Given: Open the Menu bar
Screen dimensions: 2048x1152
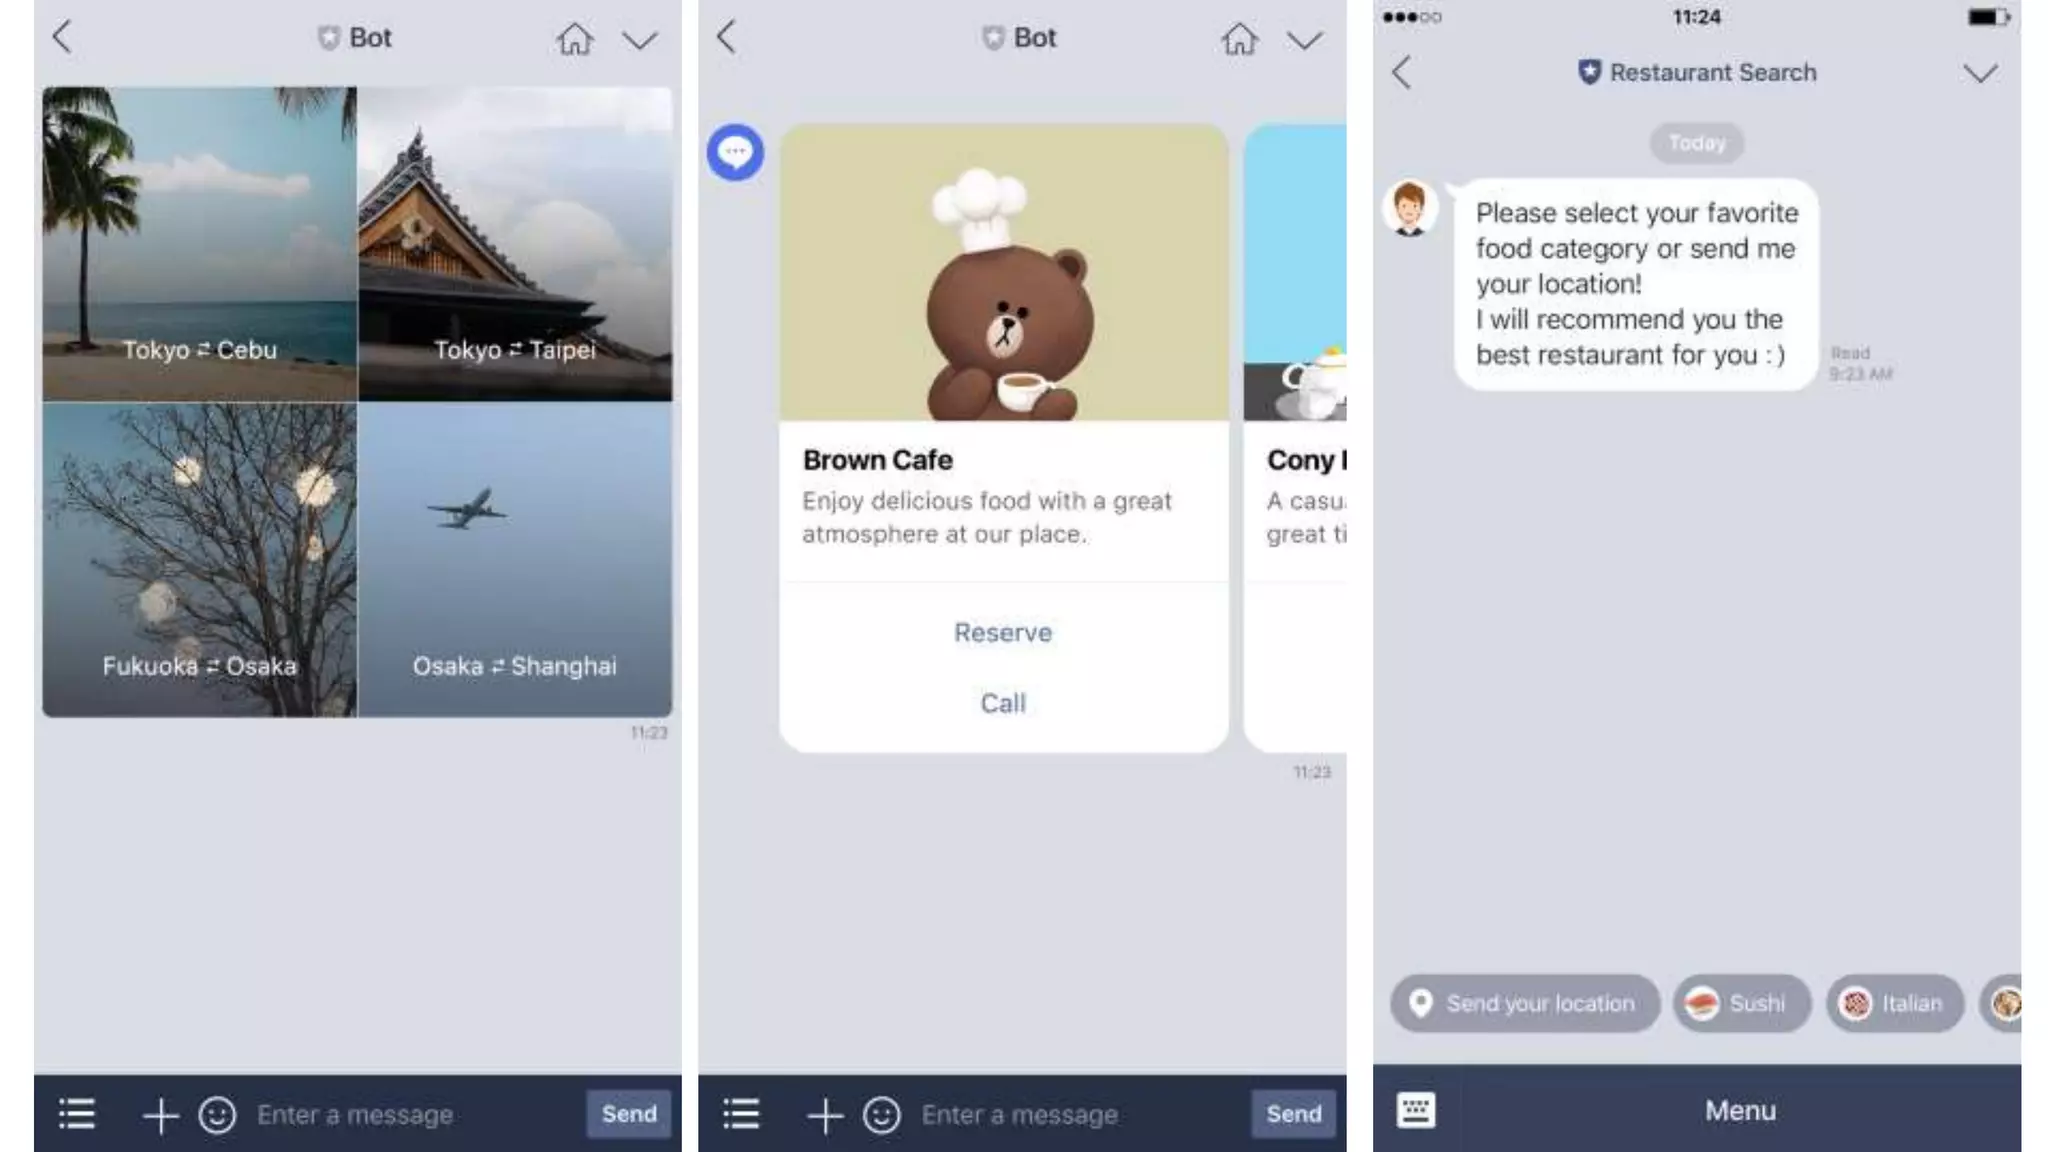Looking at the screenshot, I should pyautogui.click(x=1740, y=1110).
